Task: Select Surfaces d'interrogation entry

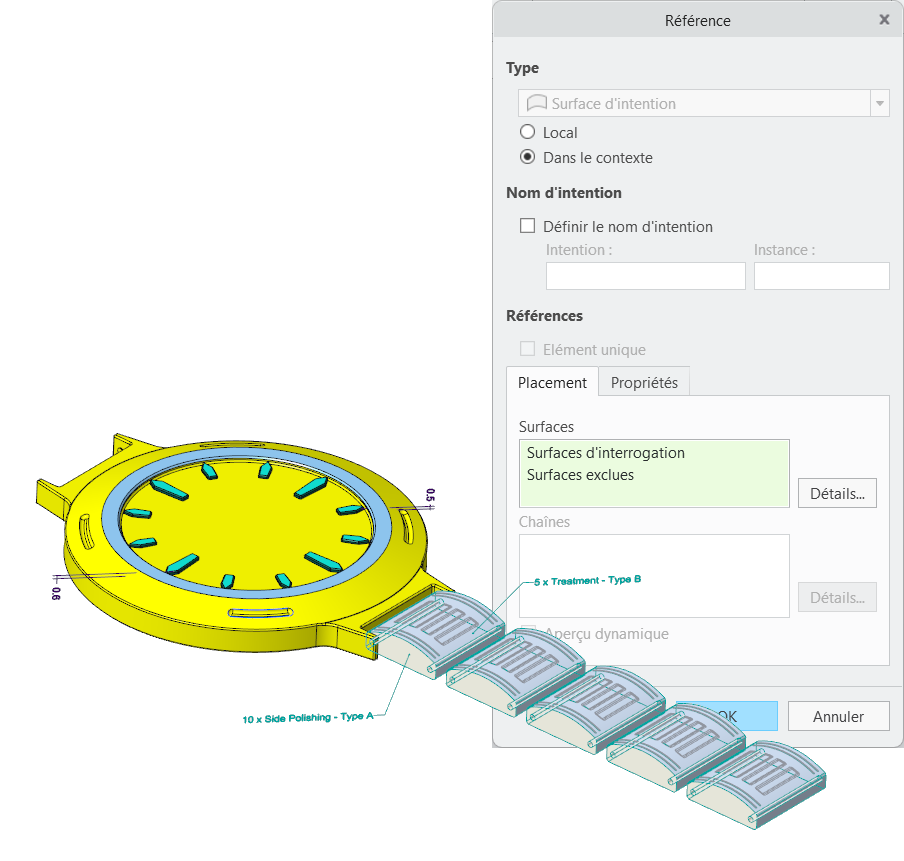Action: [605, 453]
